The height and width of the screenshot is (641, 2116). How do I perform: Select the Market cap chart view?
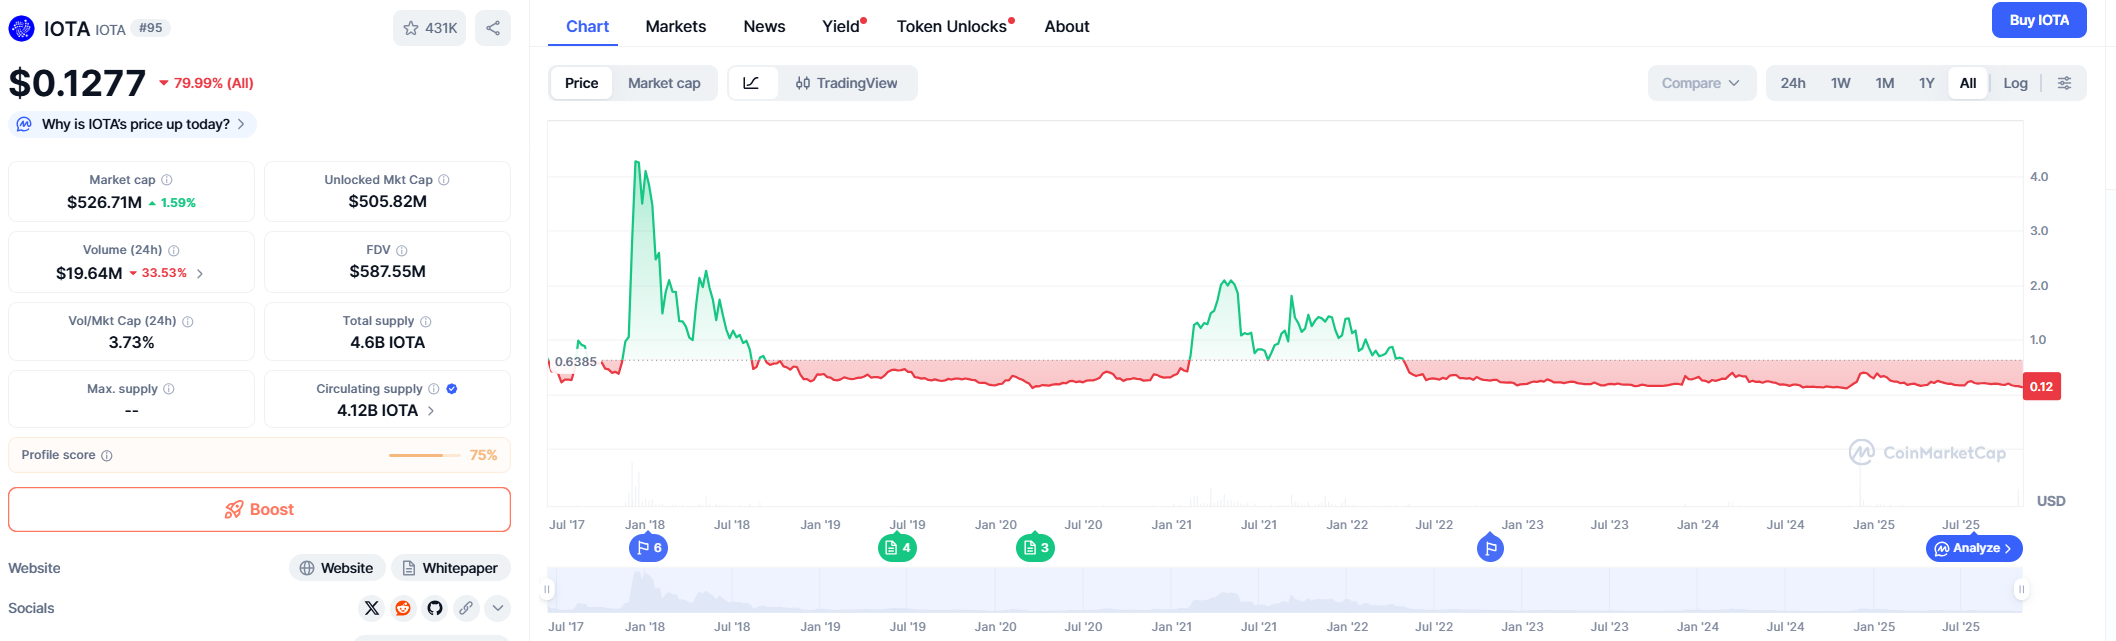click(664, 83)
